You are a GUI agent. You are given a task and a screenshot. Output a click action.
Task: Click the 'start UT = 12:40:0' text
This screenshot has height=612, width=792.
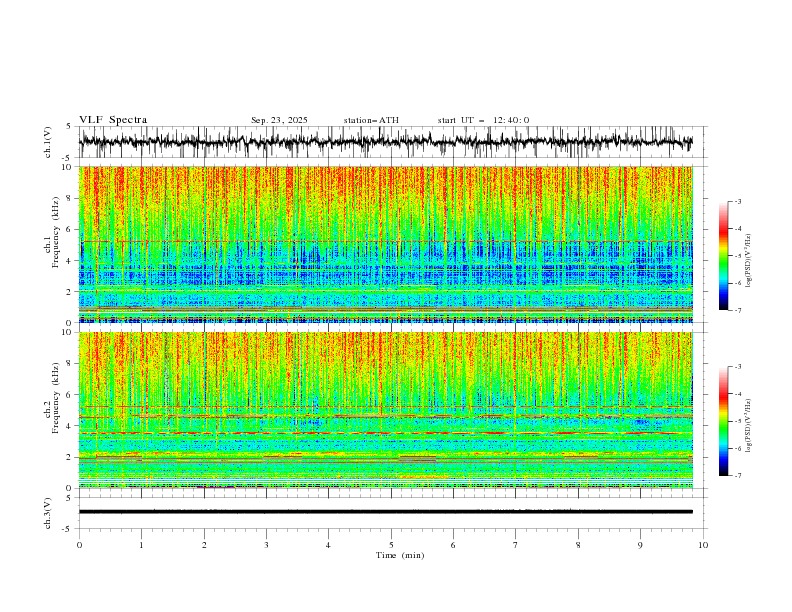click(x=483, y=120)
